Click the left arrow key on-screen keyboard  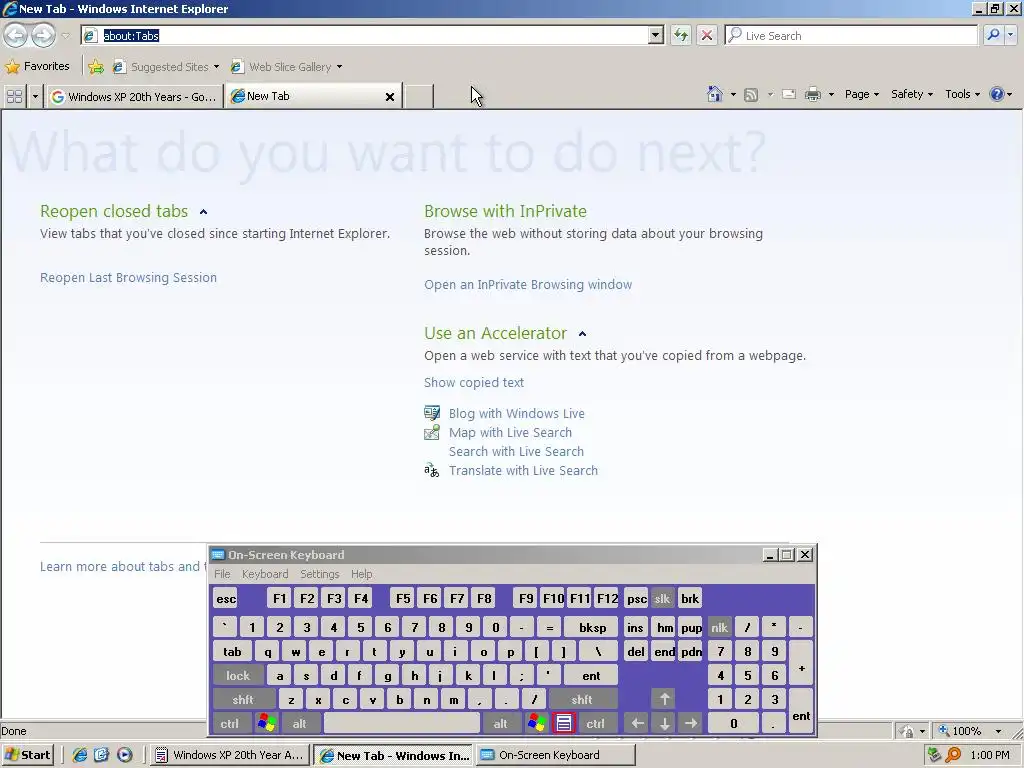637,723
